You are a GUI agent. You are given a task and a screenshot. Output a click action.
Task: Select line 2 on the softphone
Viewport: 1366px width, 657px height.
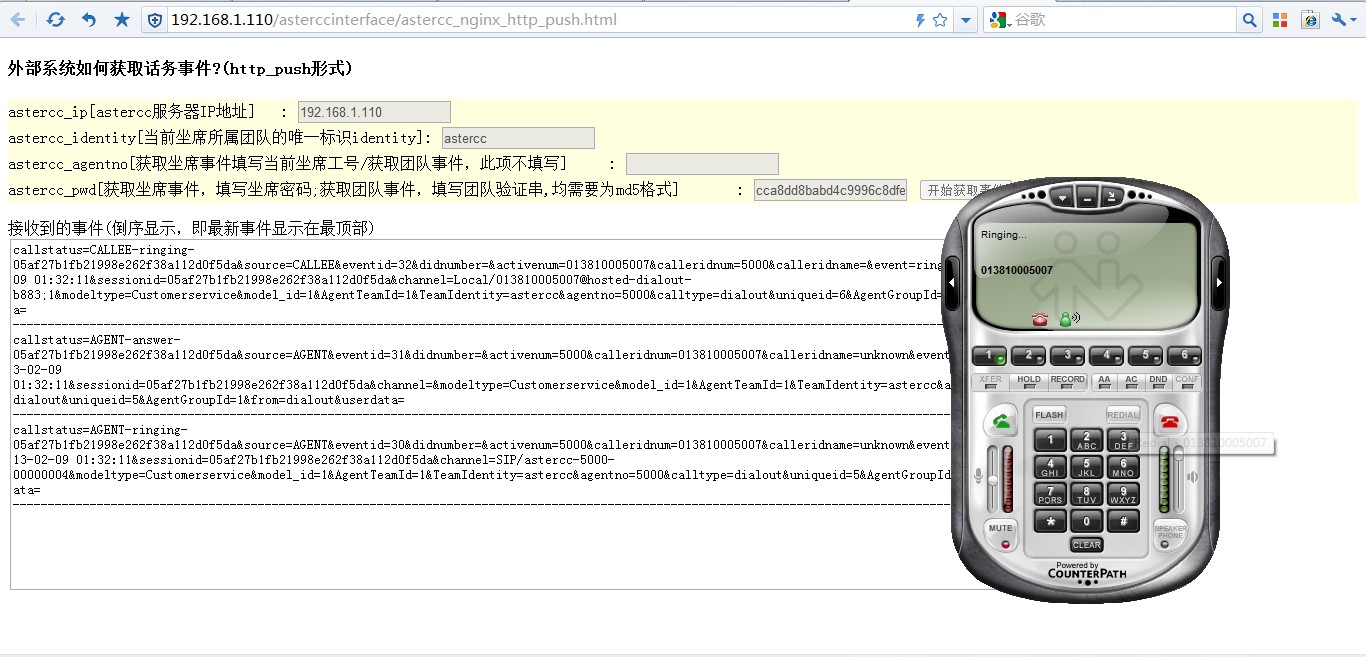click(1028, 356)
